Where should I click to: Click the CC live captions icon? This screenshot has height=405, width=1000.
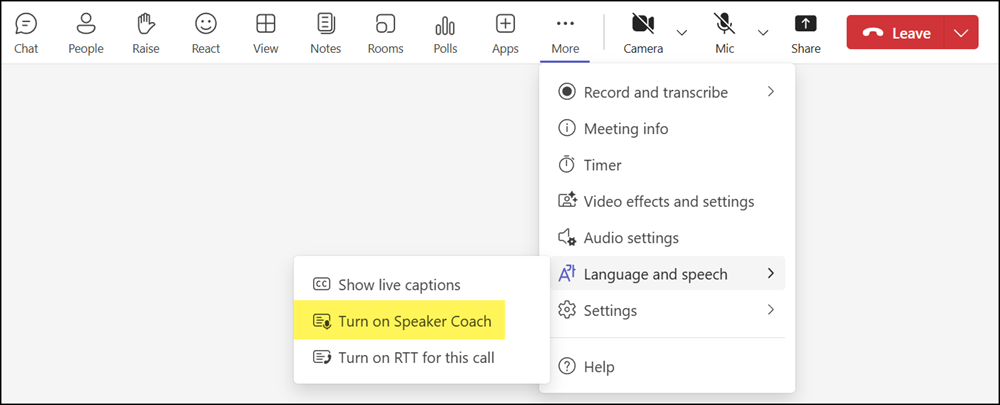[321, 284]
